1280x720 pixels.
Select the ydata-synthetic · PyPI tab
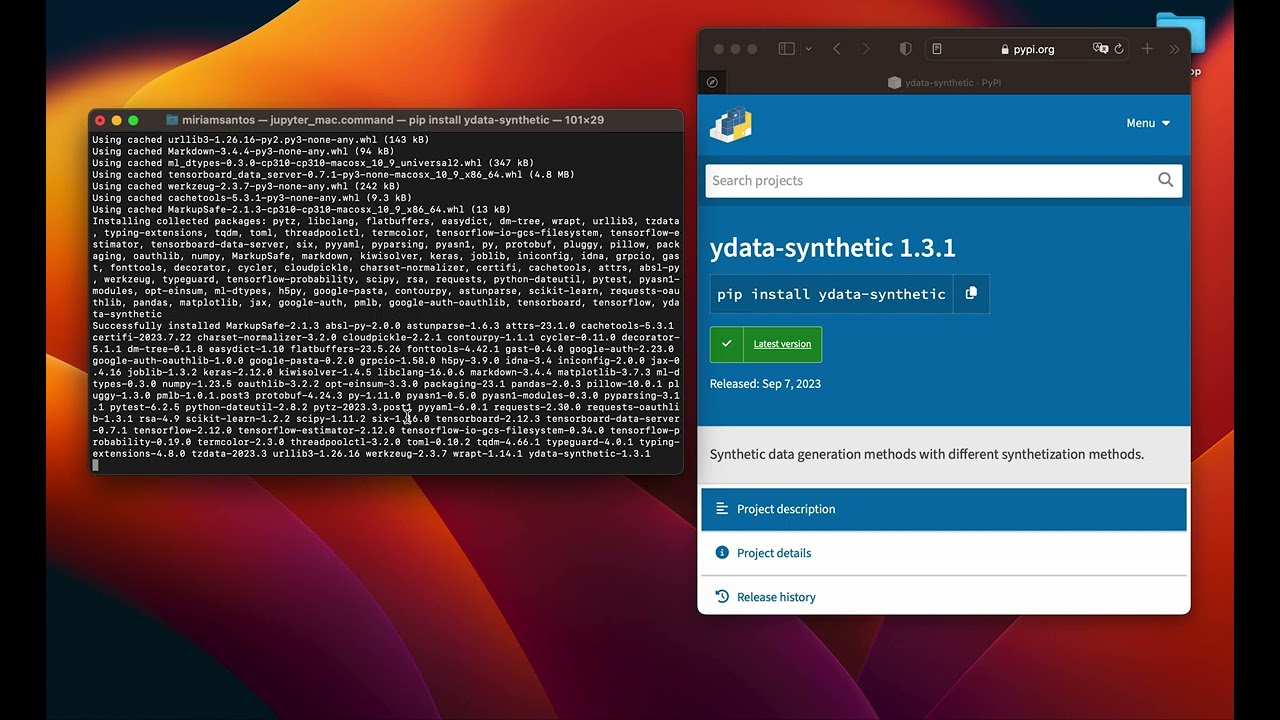[x=945, y=83]
